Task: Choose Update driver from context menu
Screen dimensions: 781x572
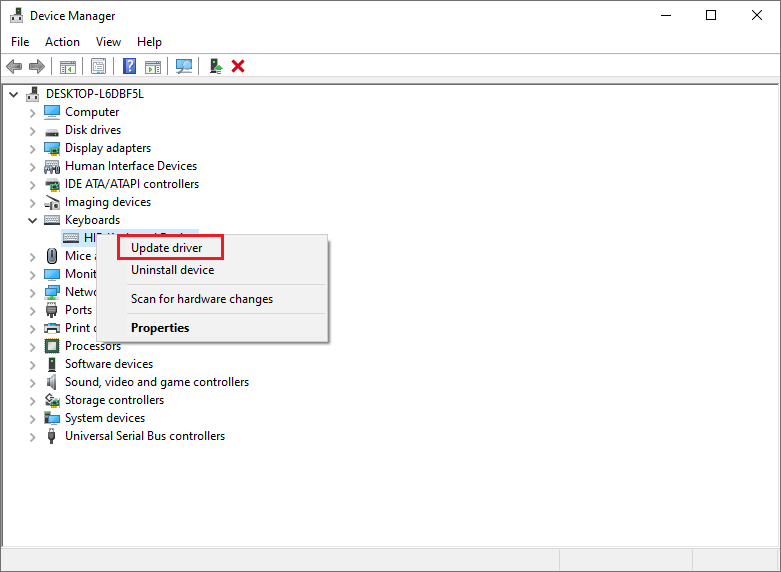Action: [x=167, y=247]
